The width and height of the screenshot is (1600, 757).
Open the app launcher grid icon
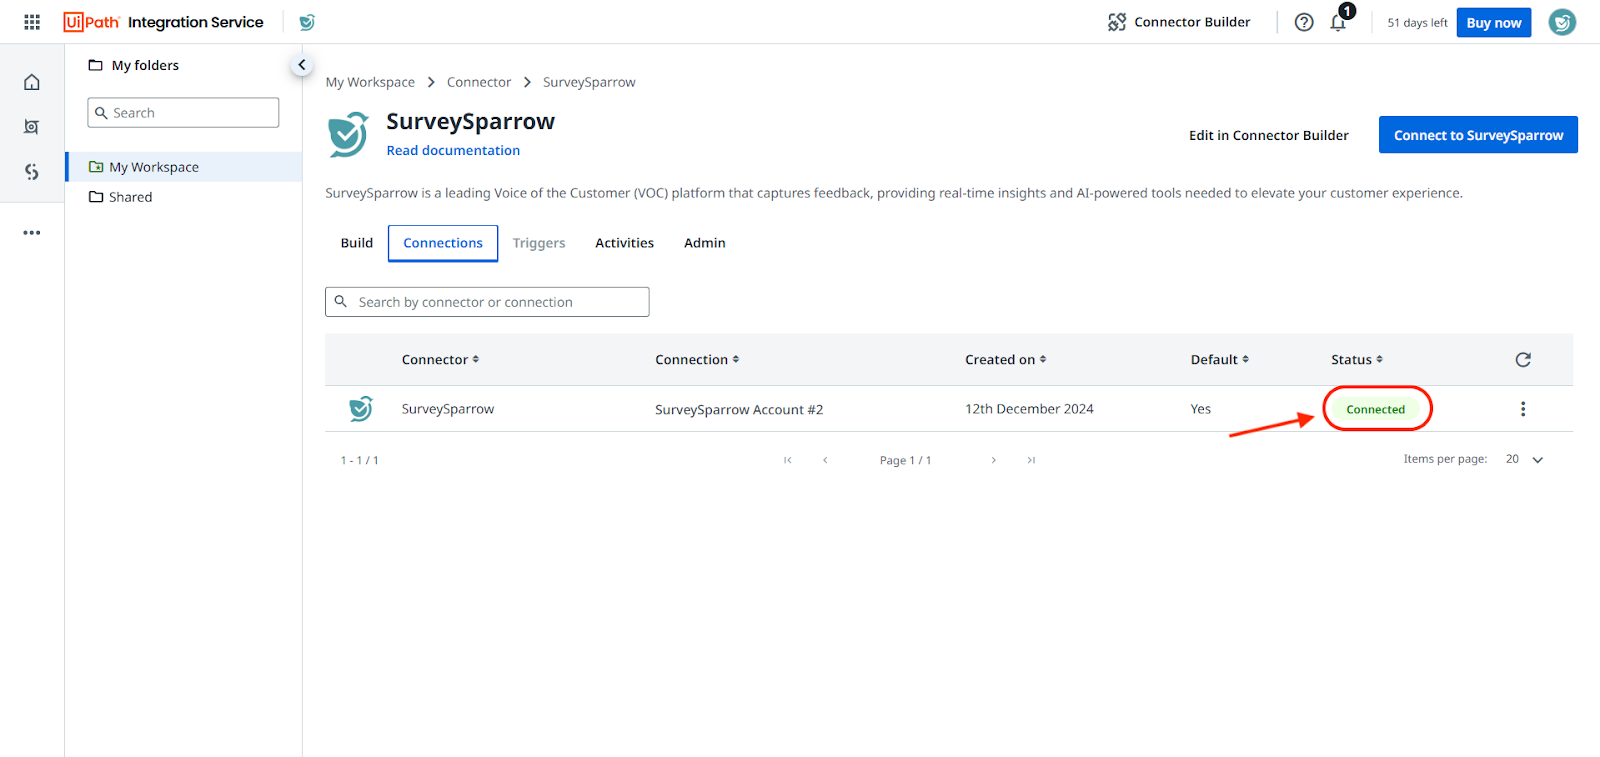[32, 22]
